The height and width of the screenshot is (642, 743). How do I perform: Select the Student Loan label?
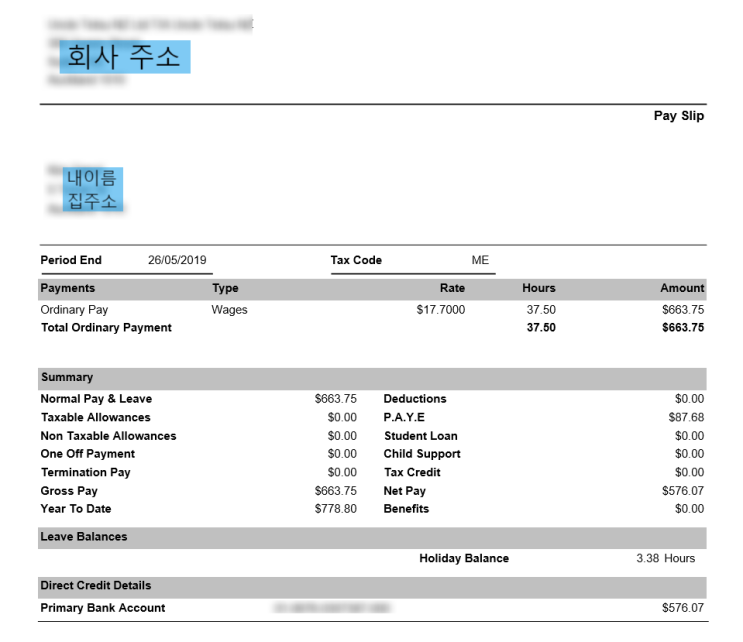(x=421, y=436)
